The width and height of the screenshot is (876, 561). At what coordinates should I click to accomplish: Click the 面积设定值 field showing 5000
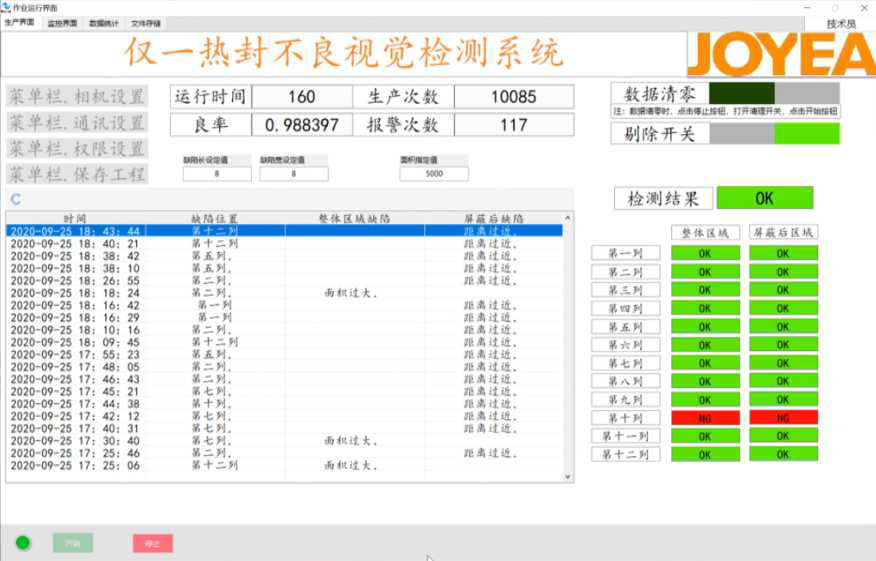pos(434,174)
